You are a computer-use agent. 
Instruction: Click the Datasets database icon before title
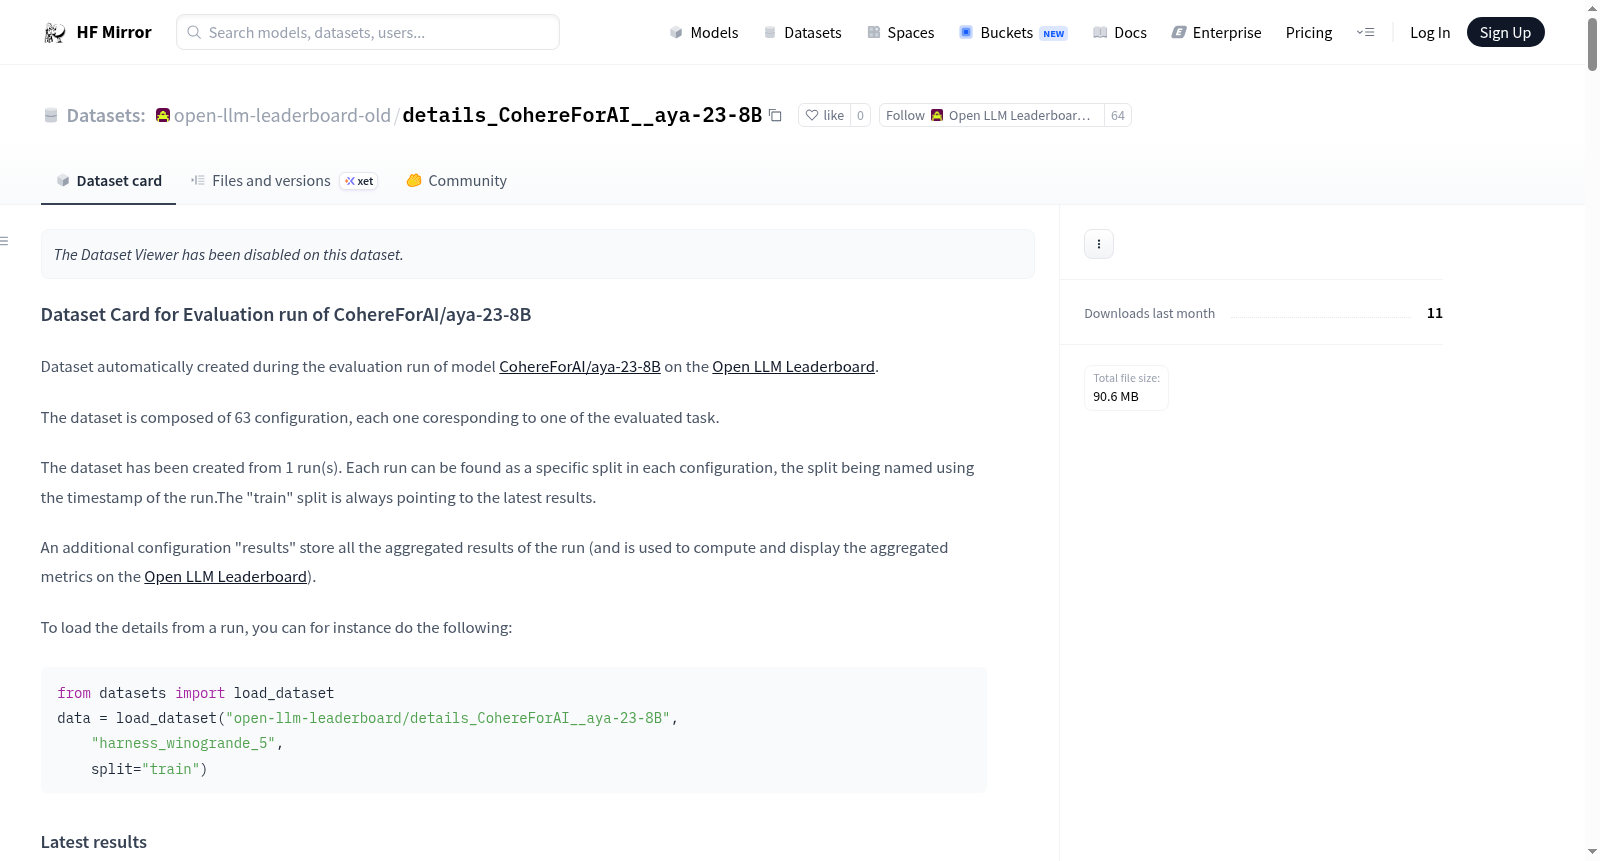click(51, 116)
